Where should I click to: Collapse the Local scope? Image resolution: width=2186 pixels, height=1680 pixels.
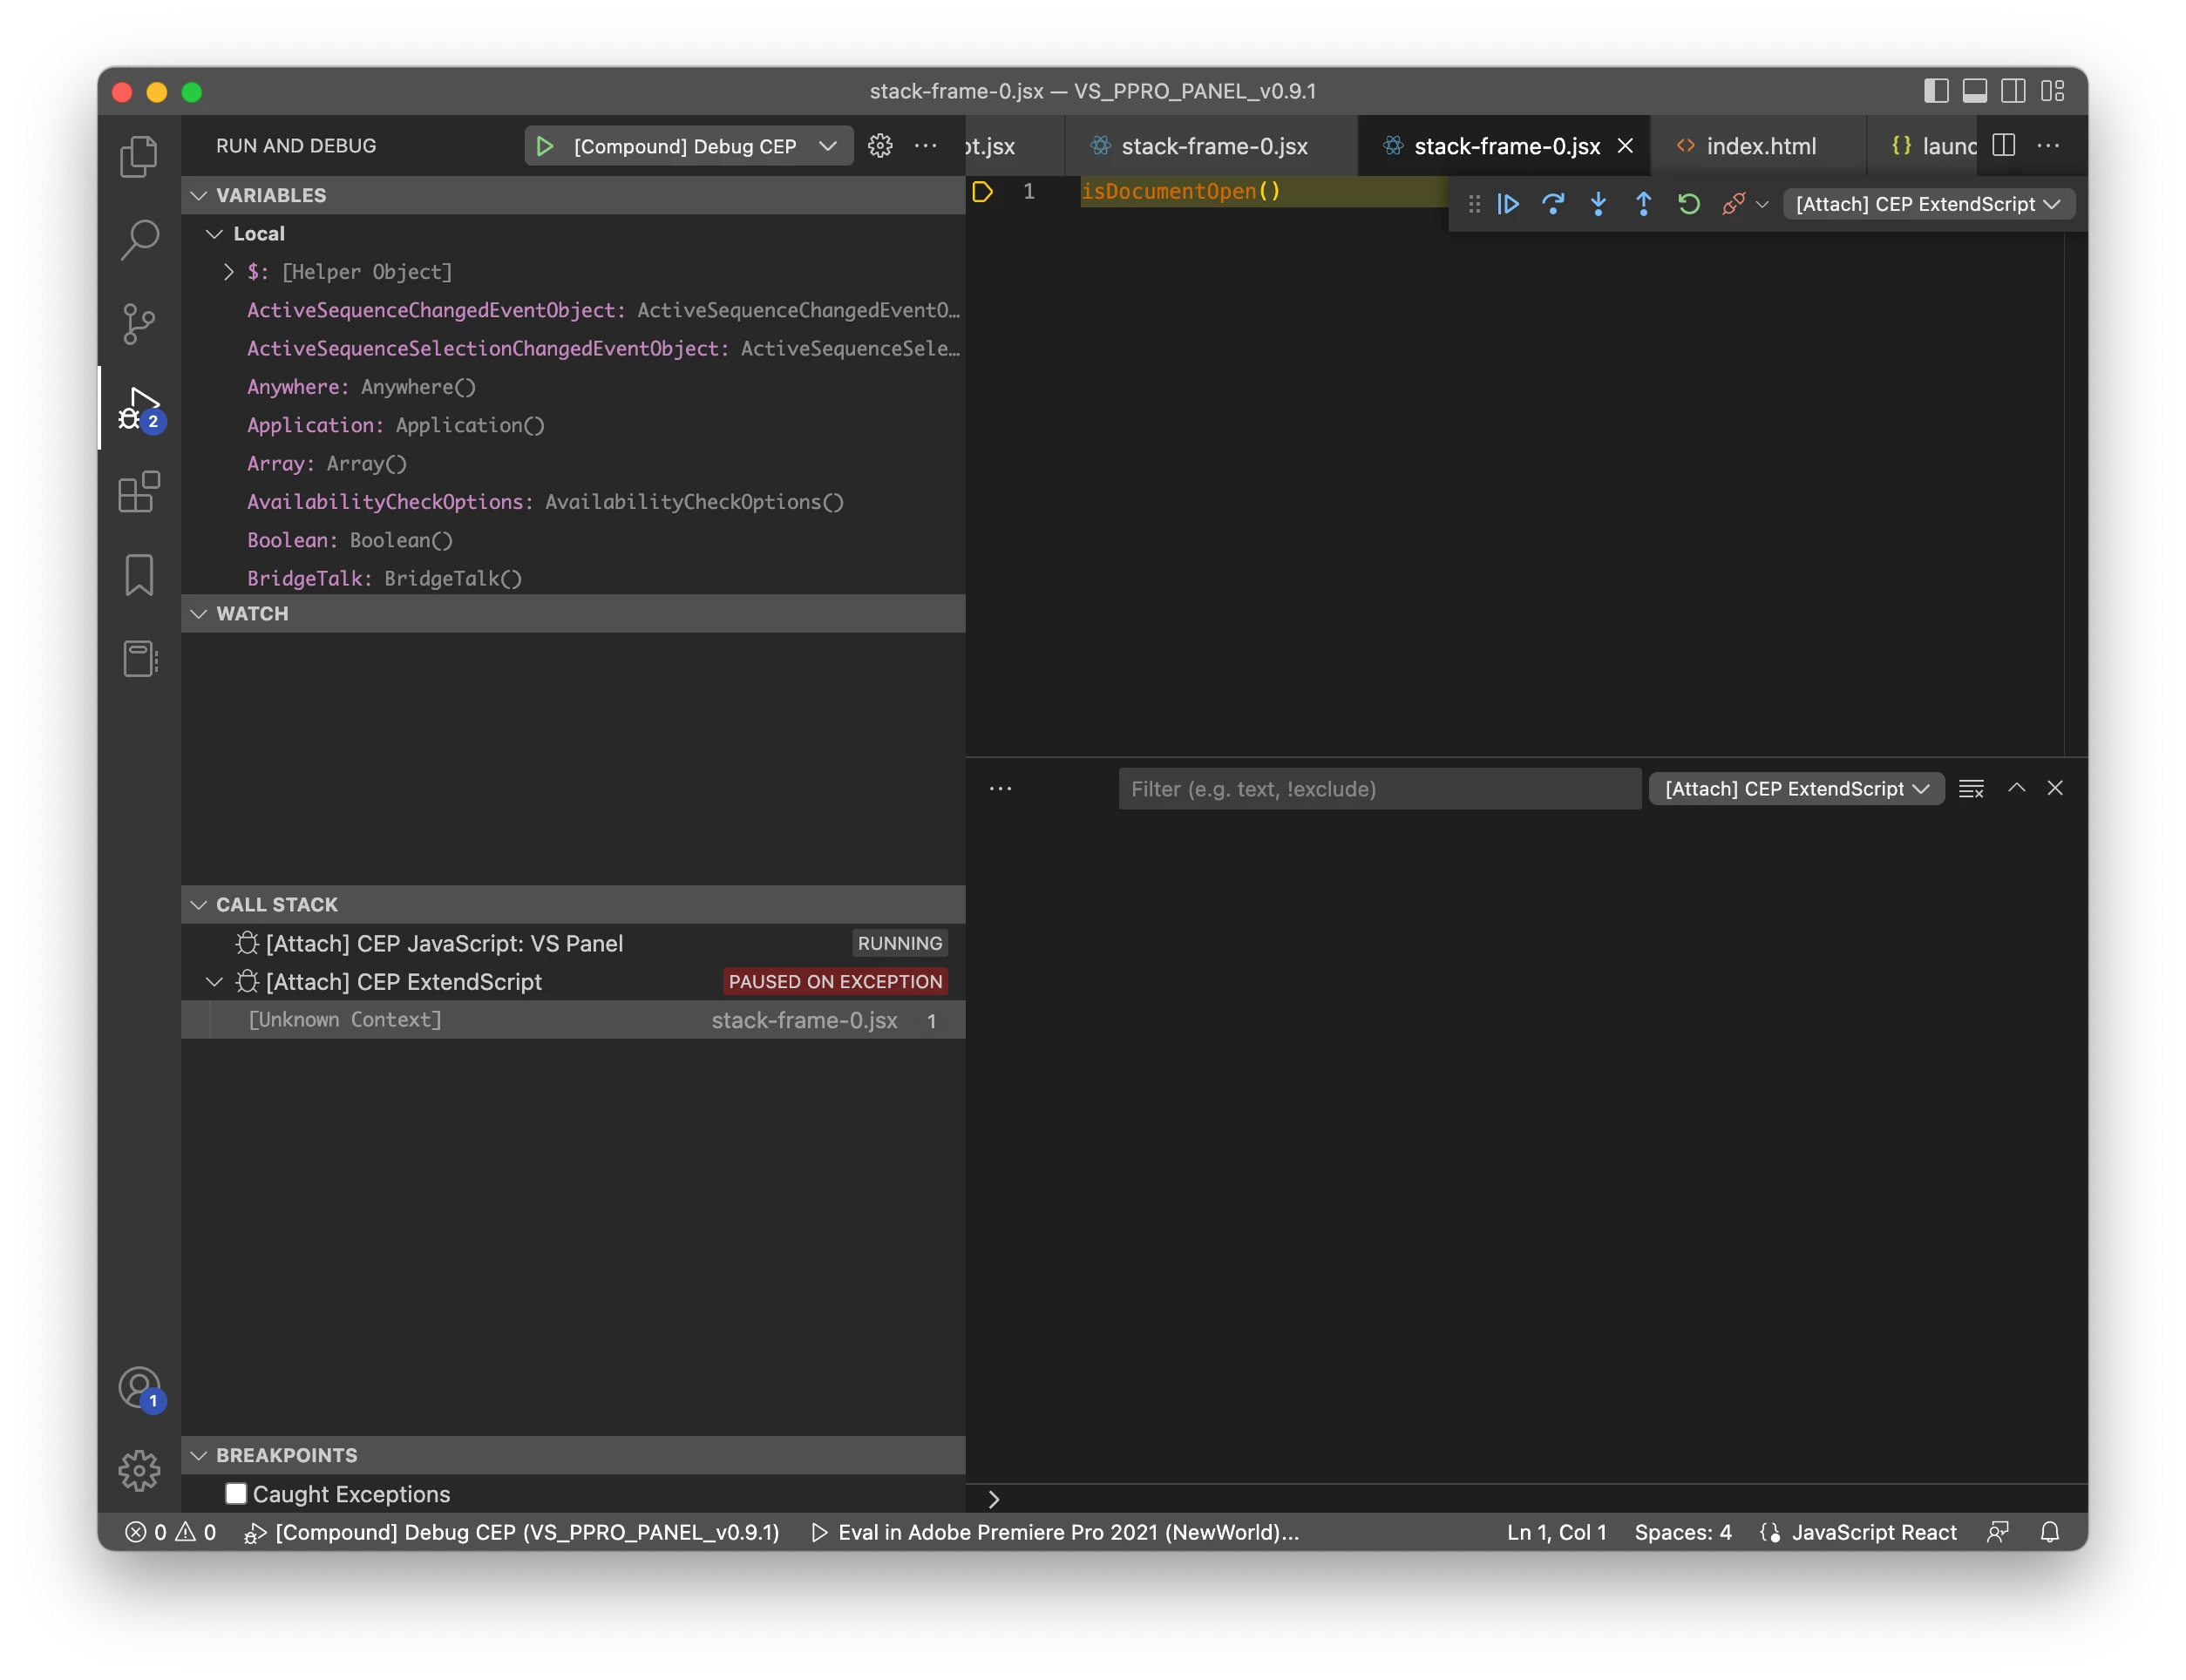pos(214,234)
